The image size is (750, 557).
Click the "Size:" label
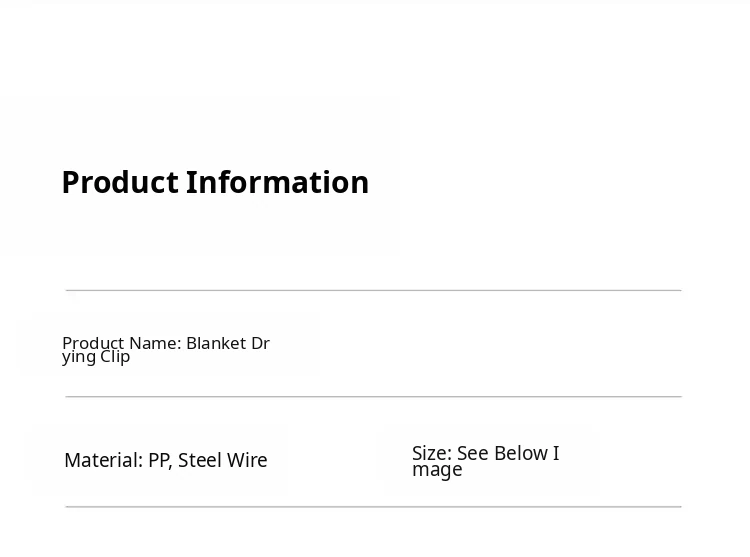432,453
